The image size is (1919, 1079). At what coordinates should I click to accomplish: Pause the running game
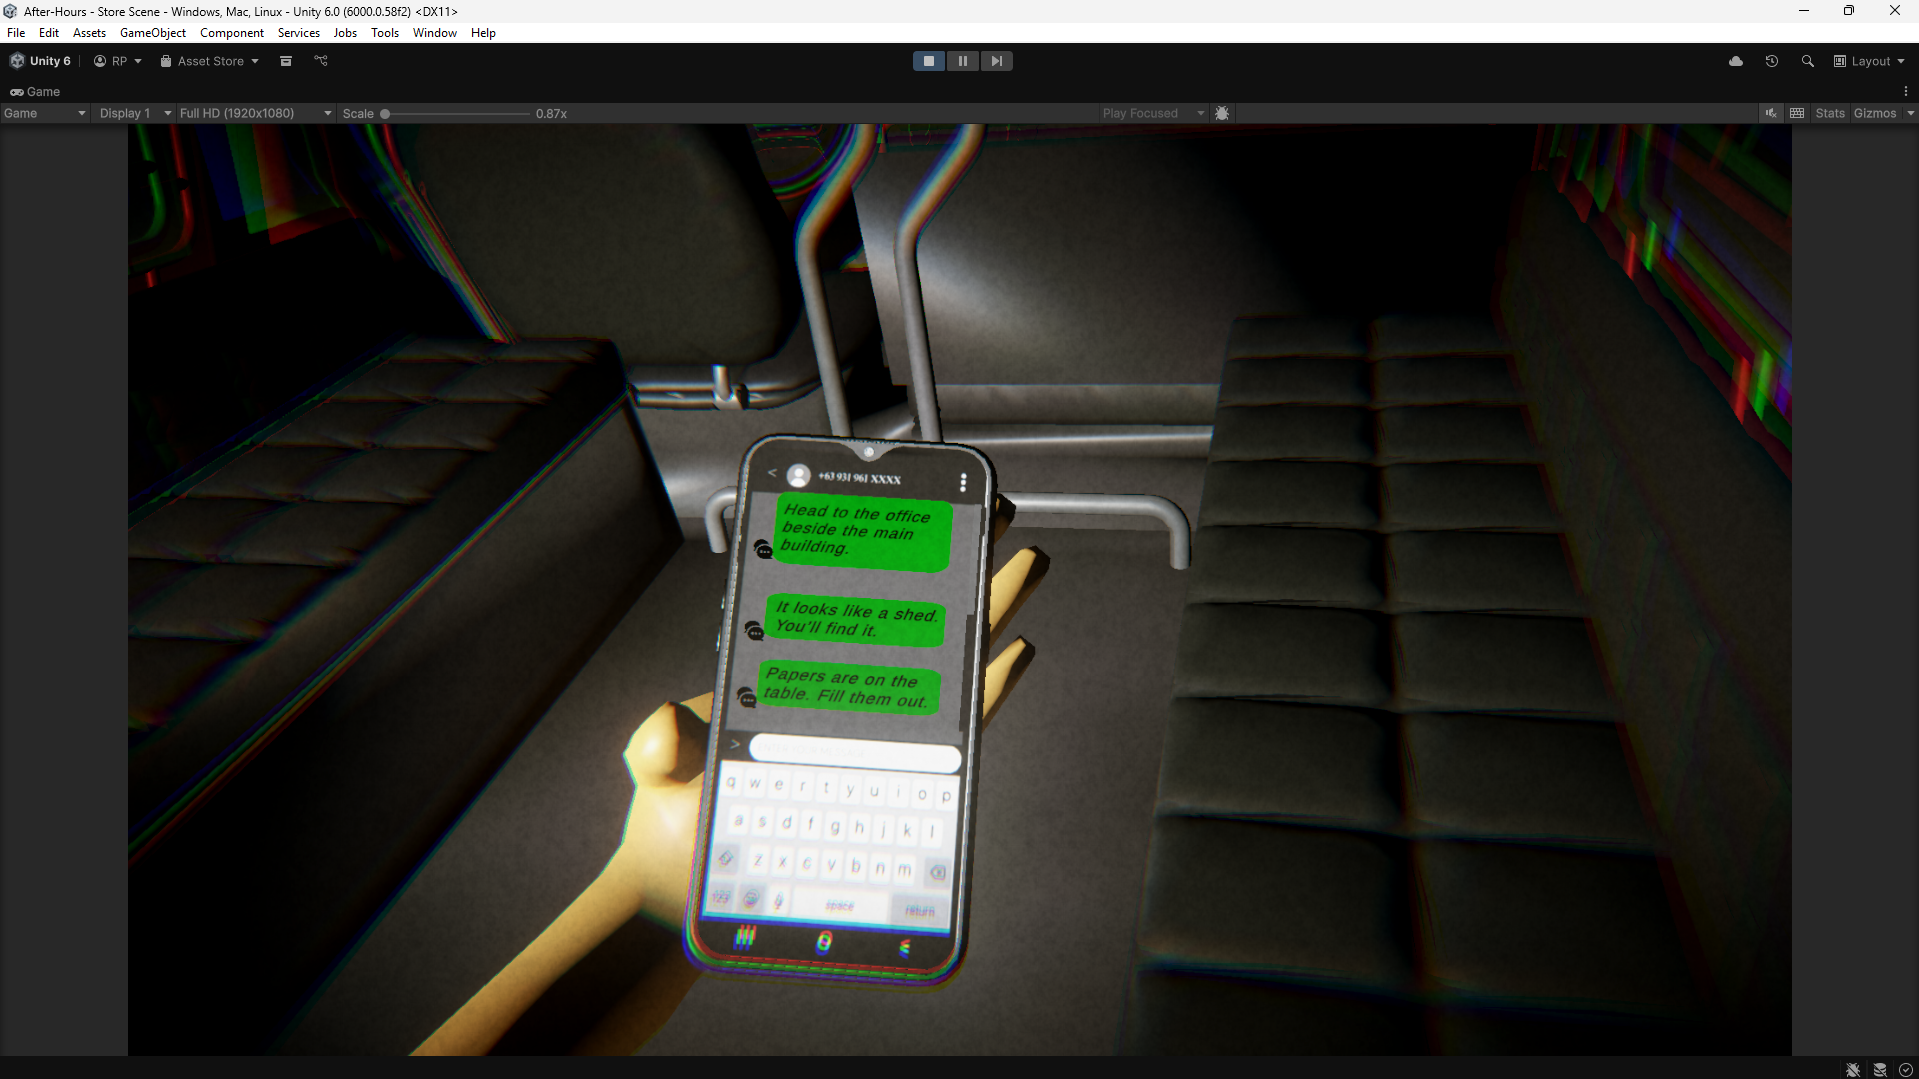963,61
